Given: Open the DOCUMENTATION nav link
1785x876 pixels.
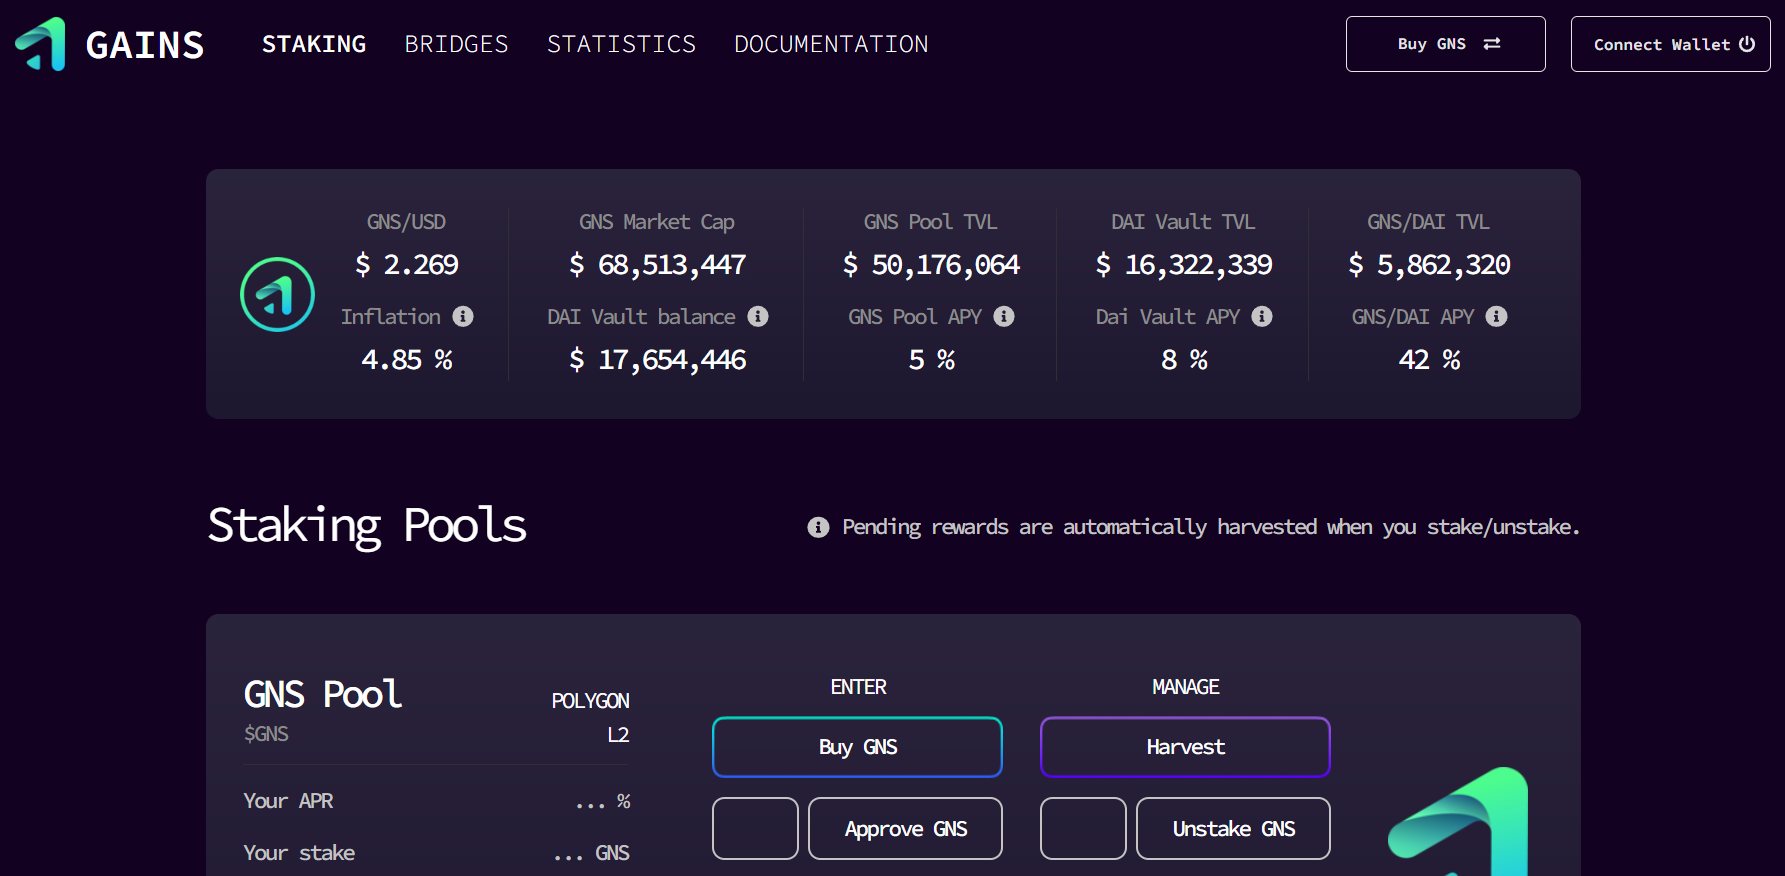Looking at the screenshot, I should click(x=831, y=44).
